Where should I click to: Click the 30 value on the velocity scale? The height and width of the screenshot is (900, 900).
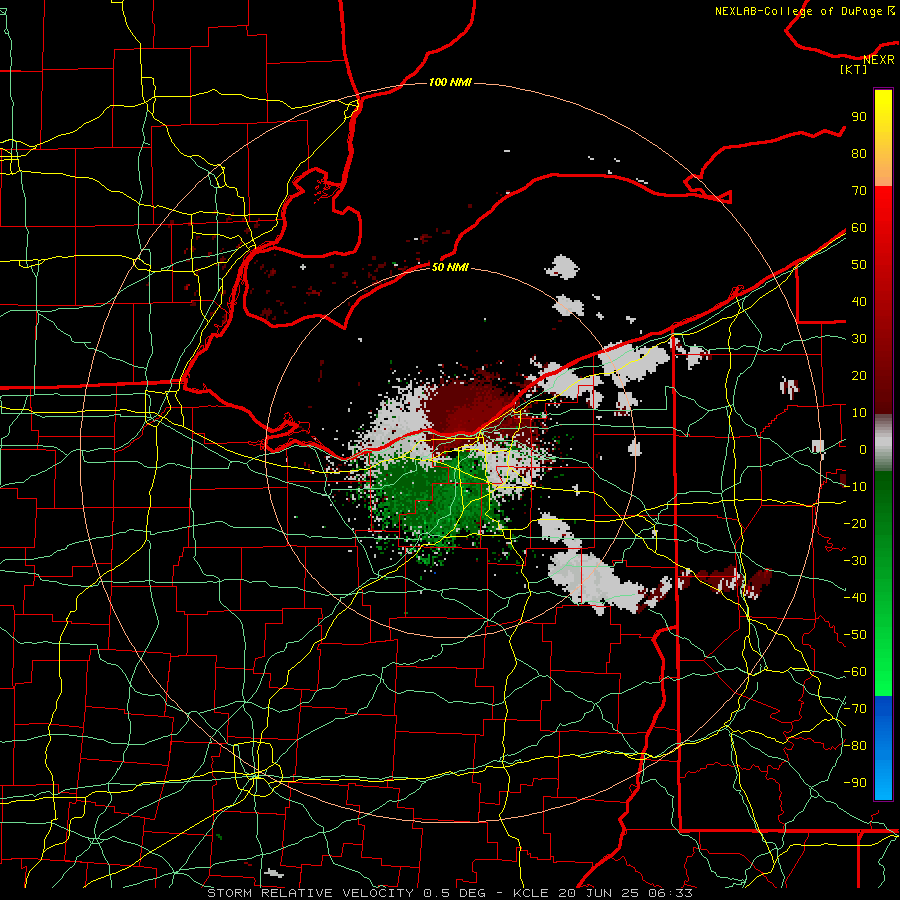click(859, 339)
